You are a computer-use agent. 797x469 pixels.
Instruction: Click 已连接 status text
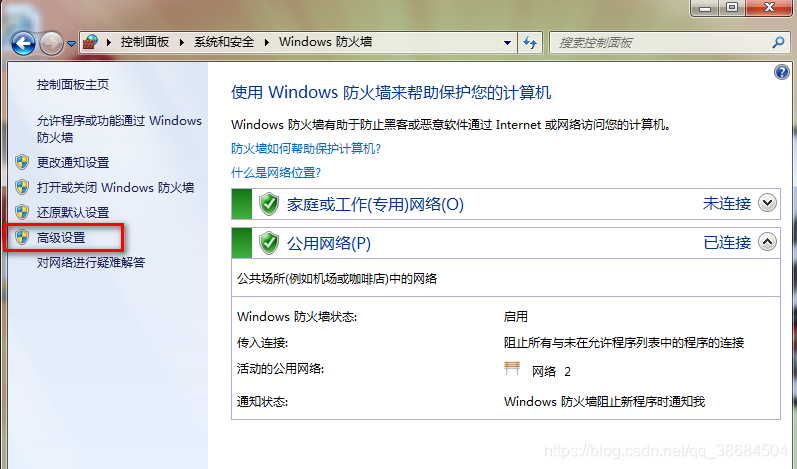727,243
